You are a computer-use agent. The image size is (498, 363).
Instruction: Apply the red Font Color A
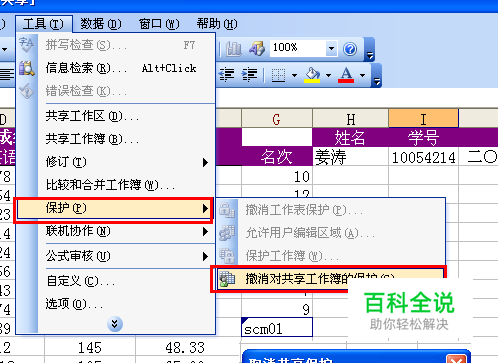pyautogui.click(x=346, y=75)
